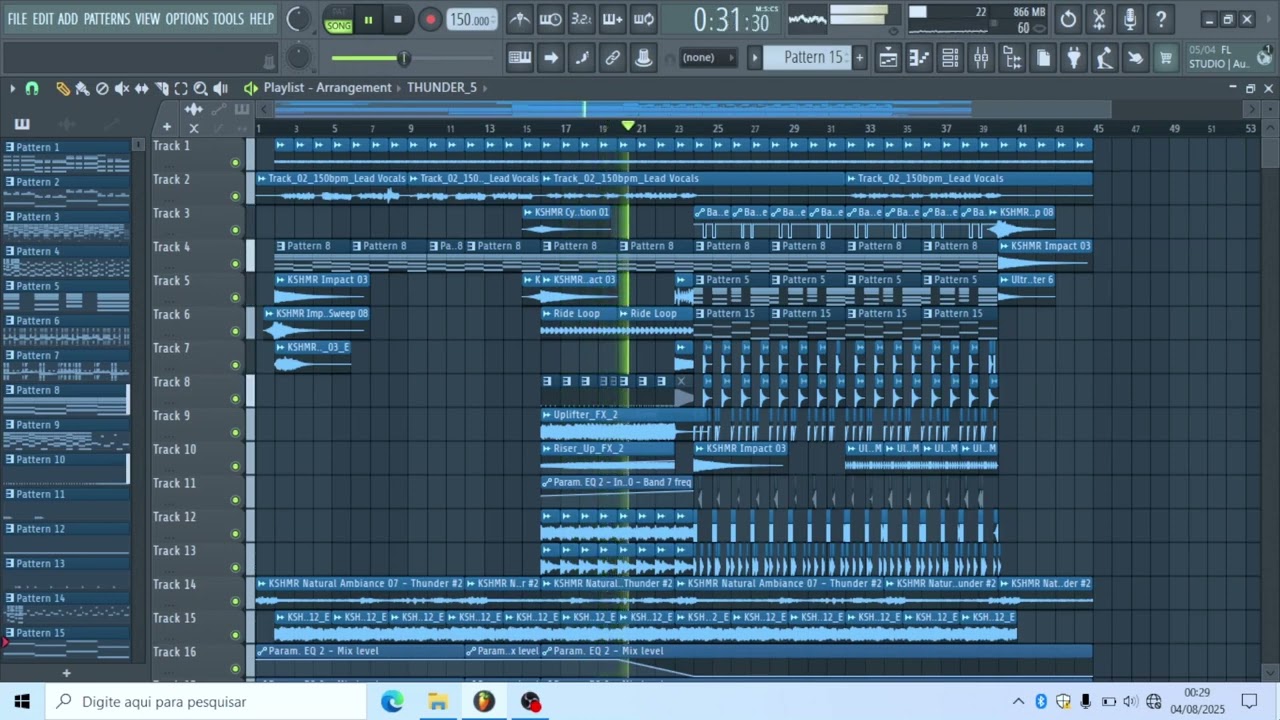This screenshot has width=1280, height=720.
Task: Open the Mixer icon
Action: (981, 58)
